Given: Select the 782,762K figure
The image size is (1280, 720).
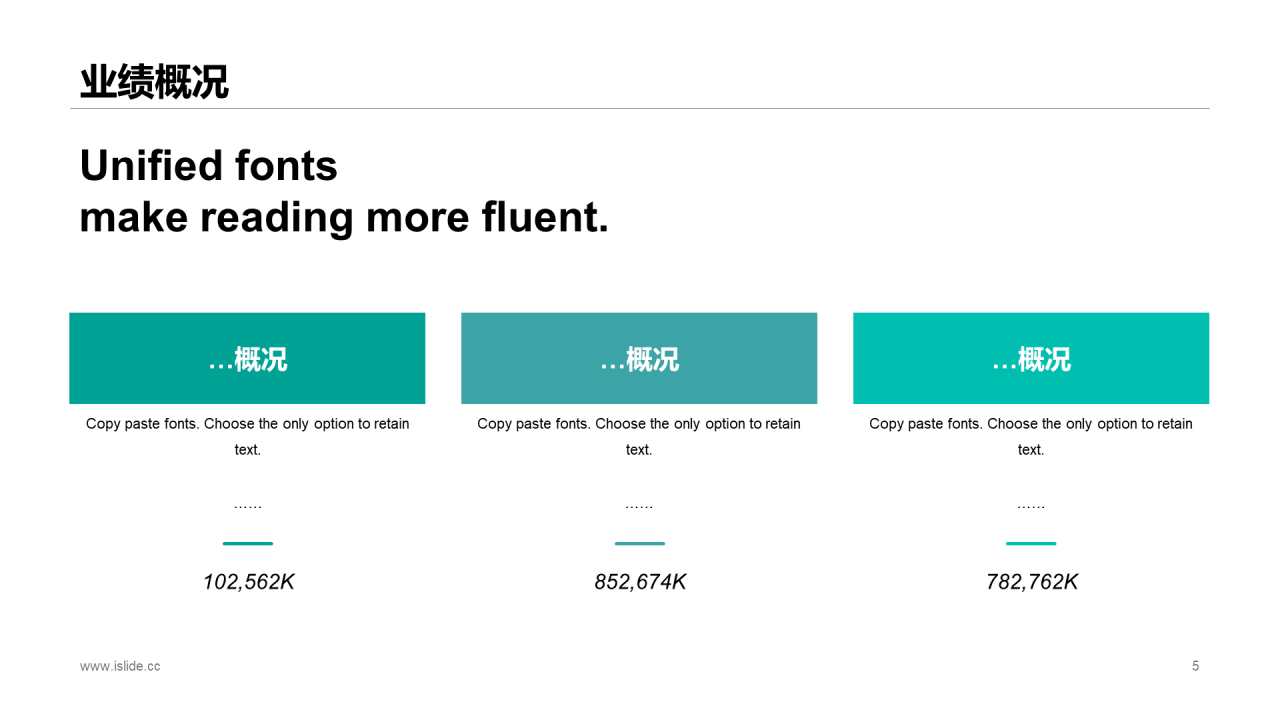Looking at the screenshot, I should pyautogui.click(x=1032, y=582).
